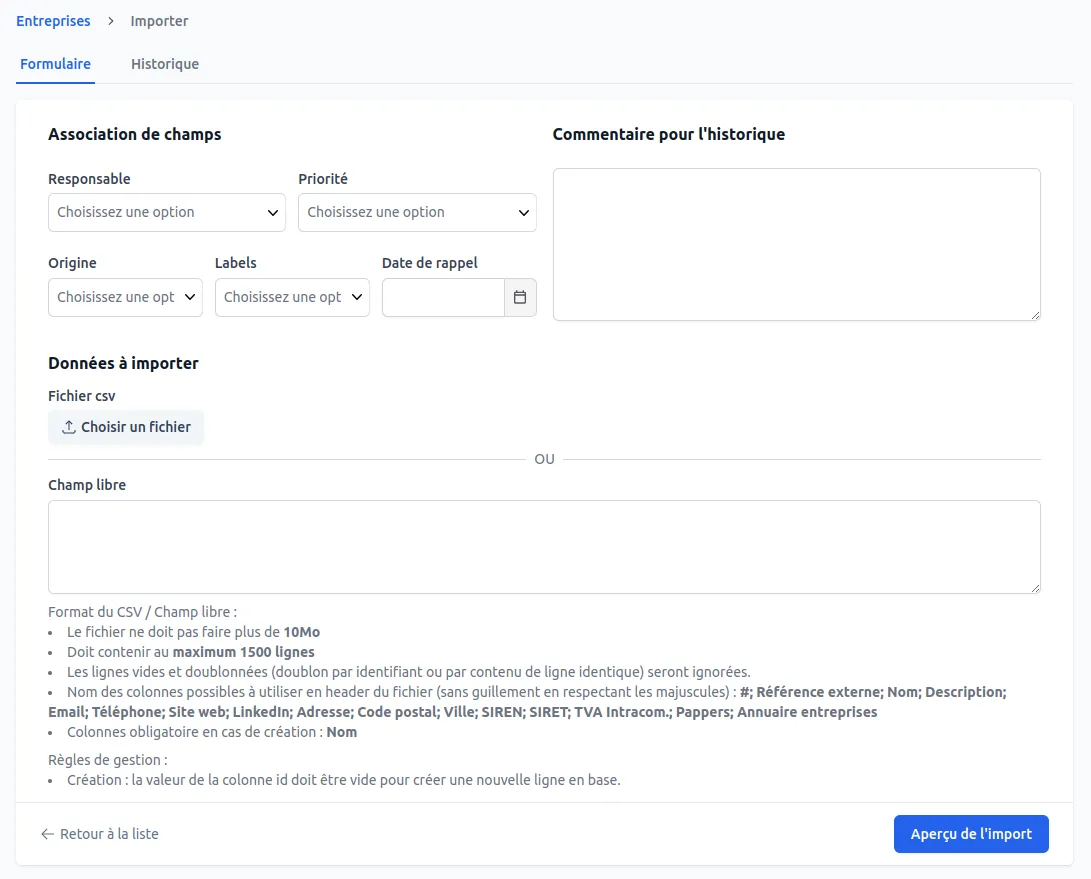Expand the Origine dropdown
1091x879 pixels.
pos(124,297)
